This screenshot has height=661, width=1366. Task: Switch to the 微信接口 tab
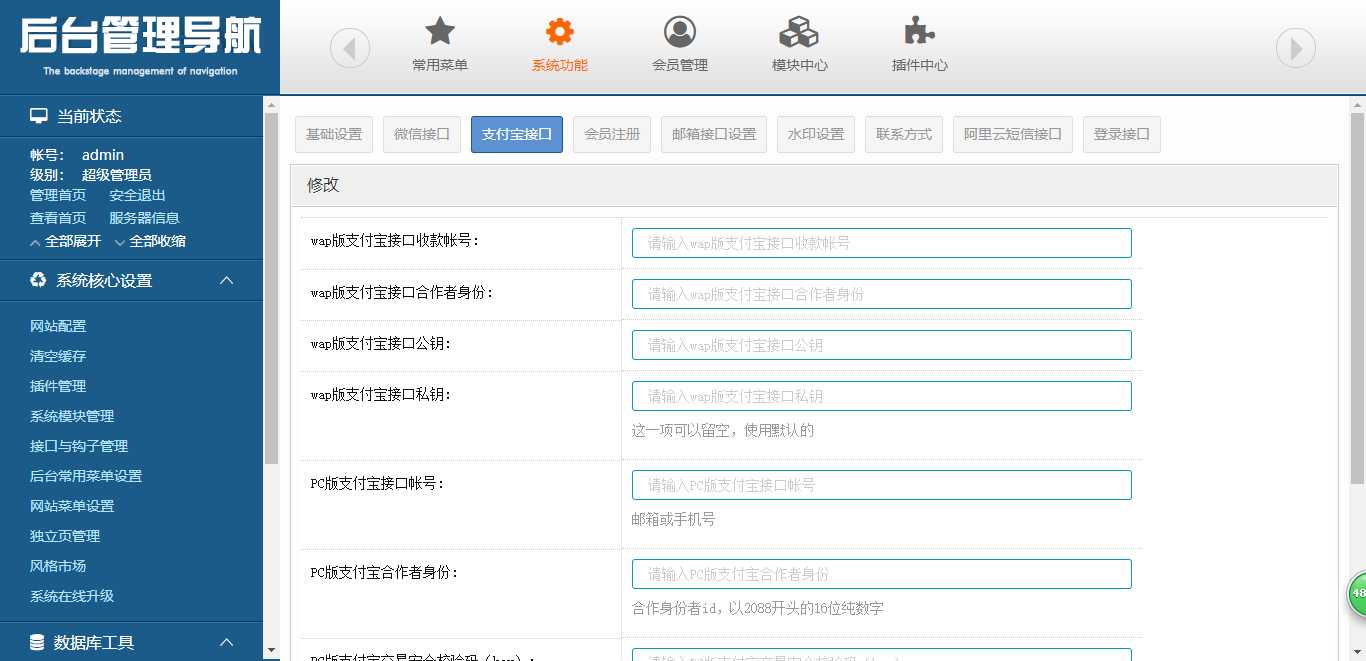coord(422,134)
